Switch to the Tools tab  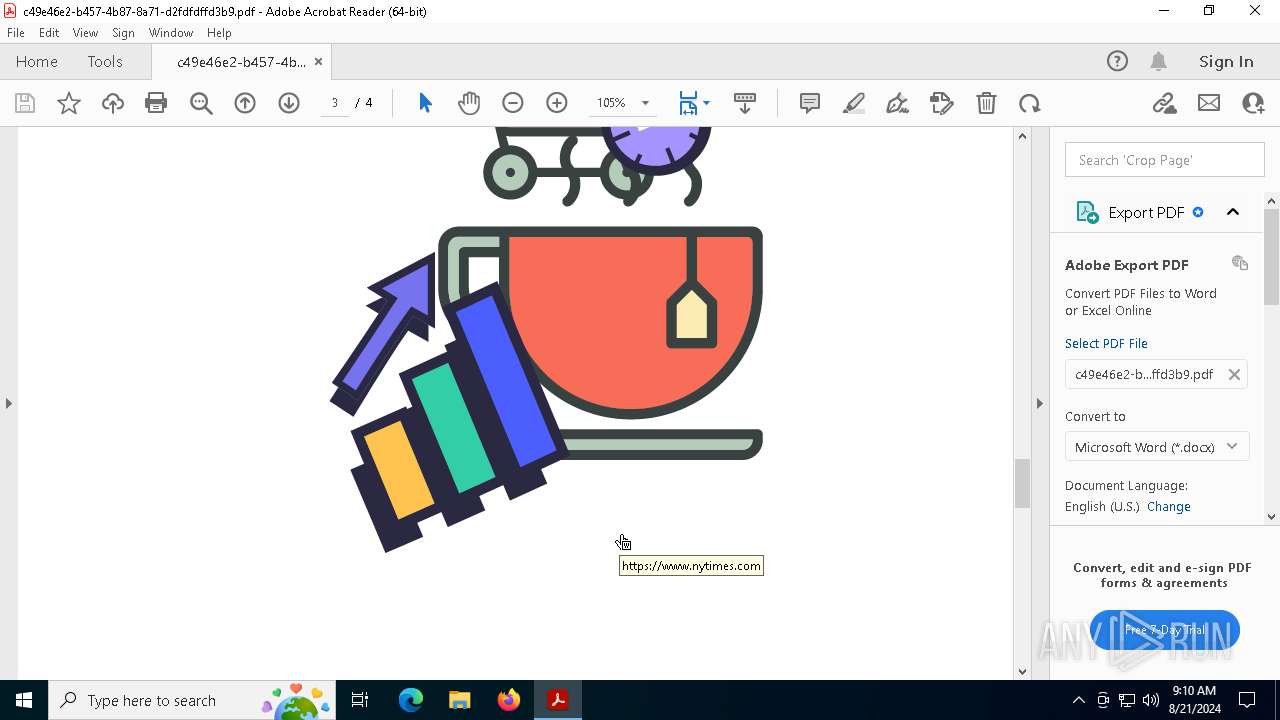tap(105, 62)
